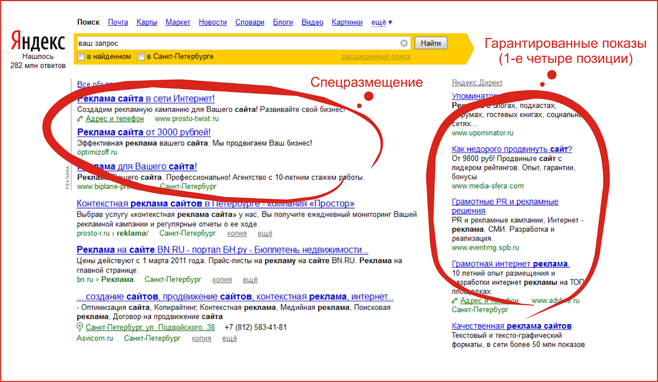Click the Asvicom.ru site name

(95, 338)
